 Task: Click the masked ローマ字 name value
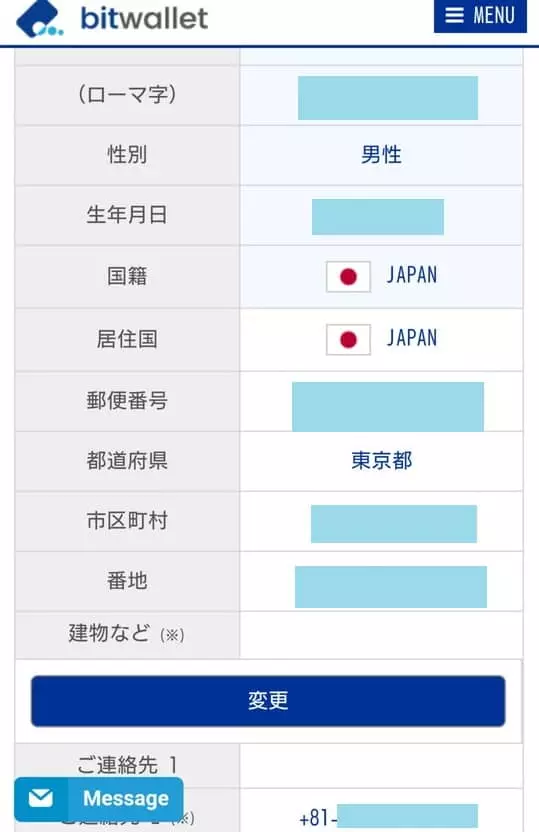(388, 98)
